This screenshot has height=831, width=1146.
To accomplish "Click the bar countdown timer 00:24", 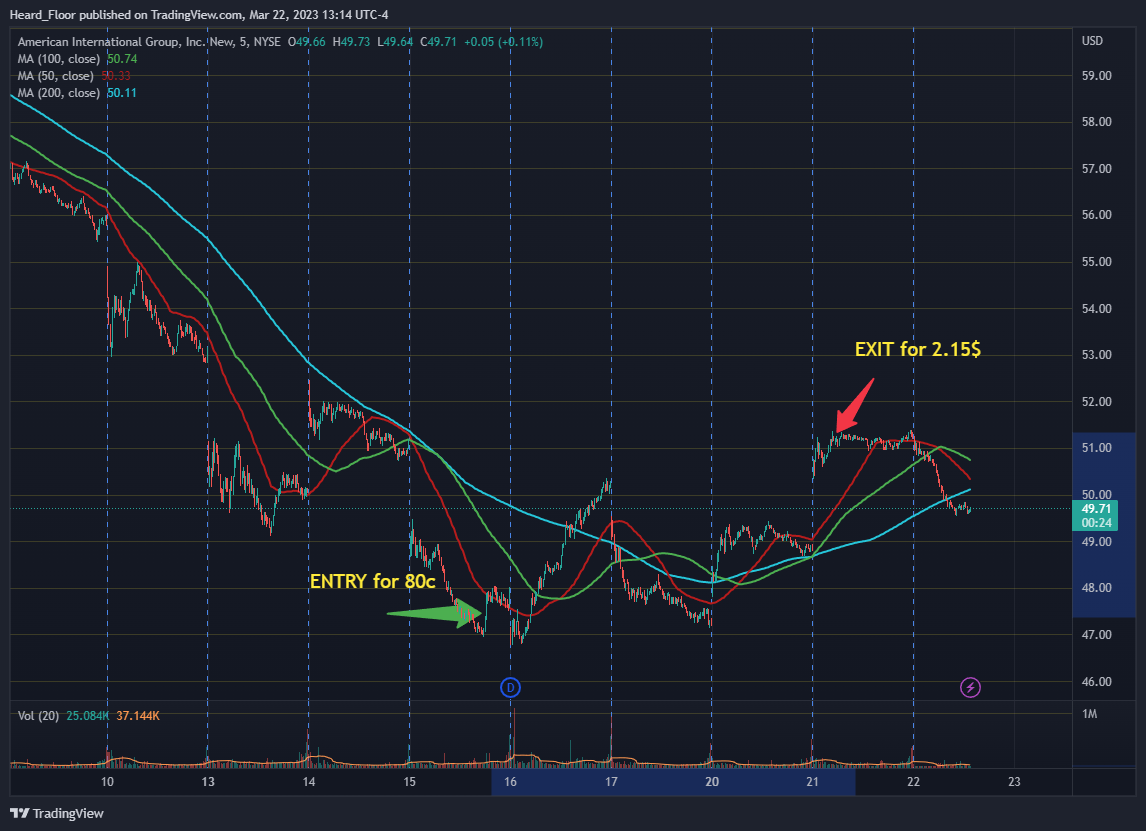I will coord(1096,523).
